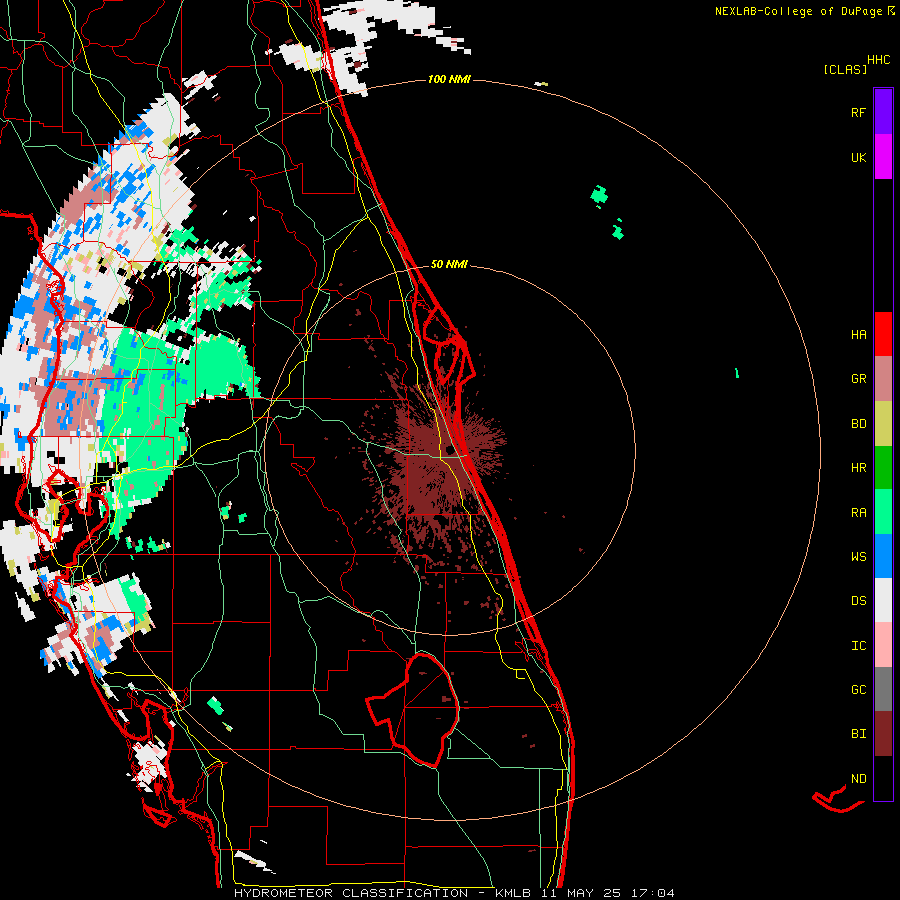This screenshot has height=900, width=900.
Task: Click the DS legend label
Action: point(858,601)
